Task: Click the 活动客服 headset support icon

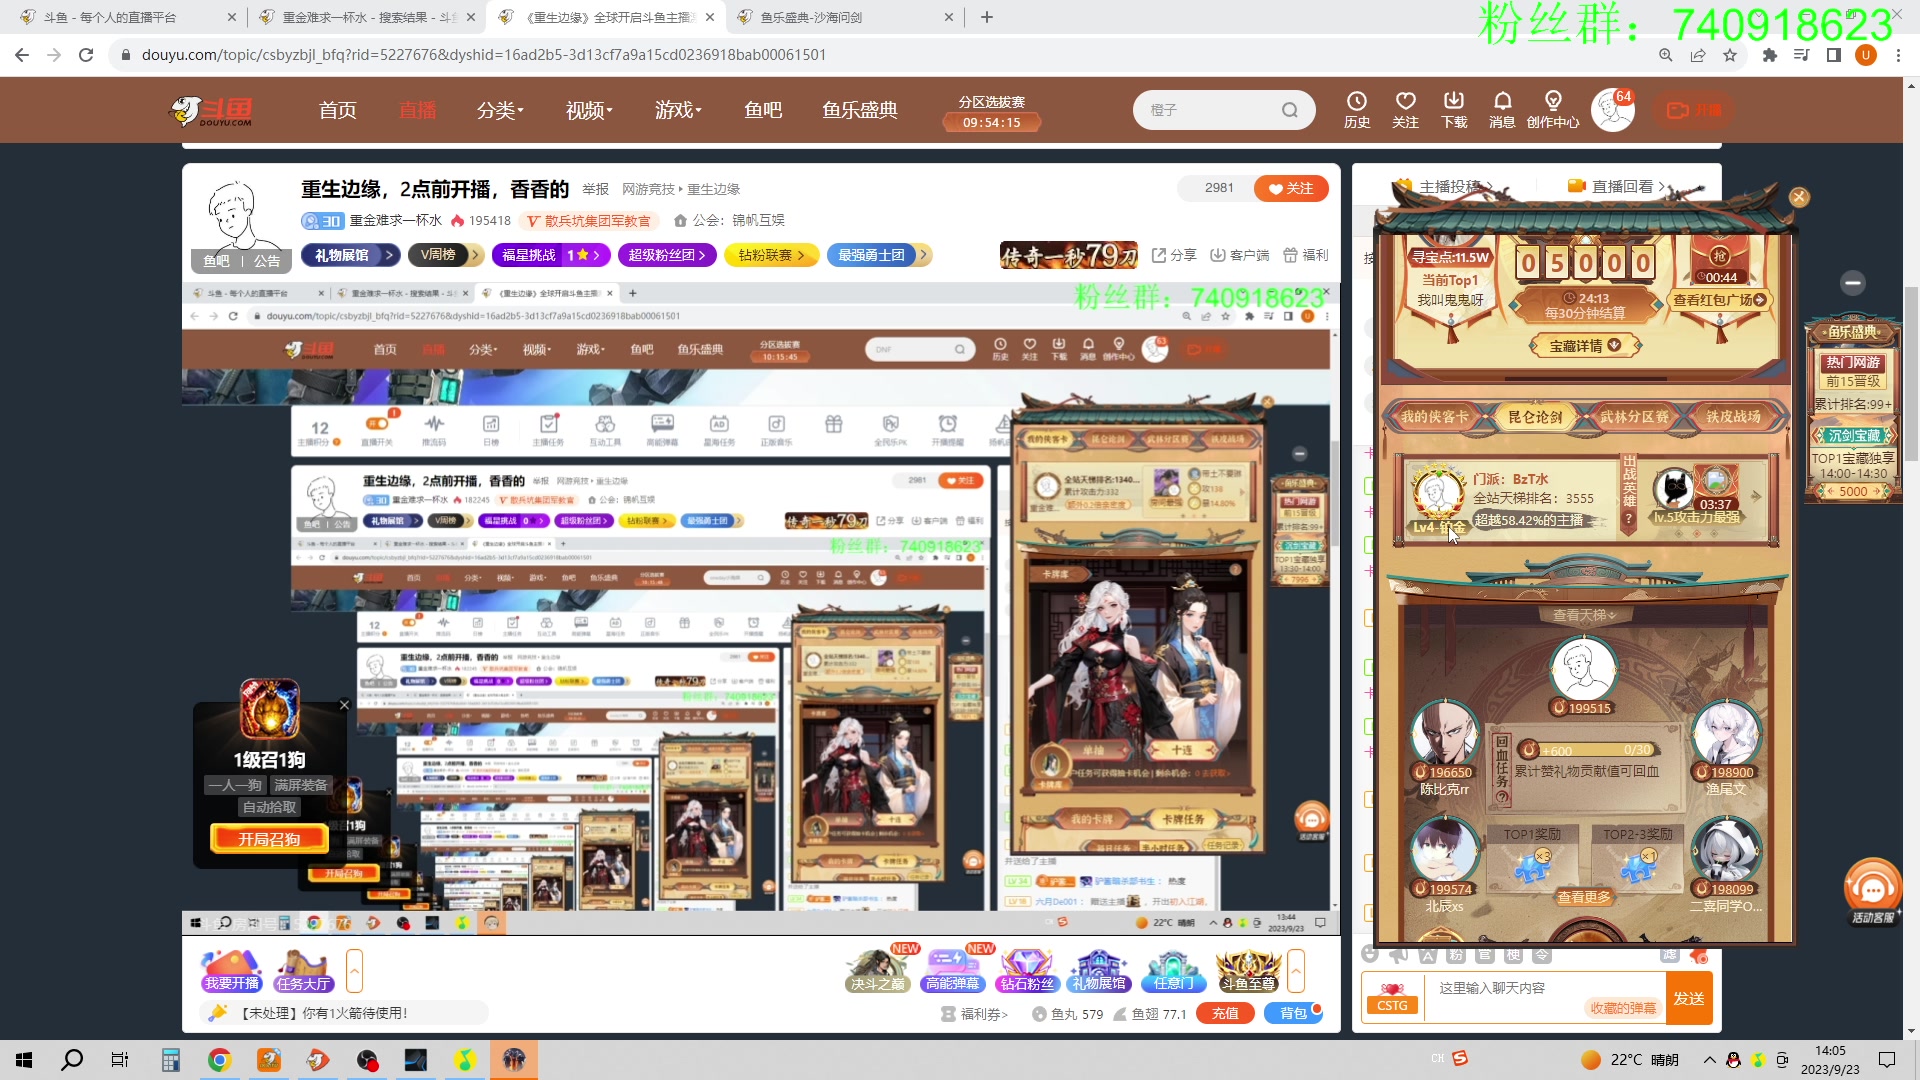Action: click(x=1872, y=891)
